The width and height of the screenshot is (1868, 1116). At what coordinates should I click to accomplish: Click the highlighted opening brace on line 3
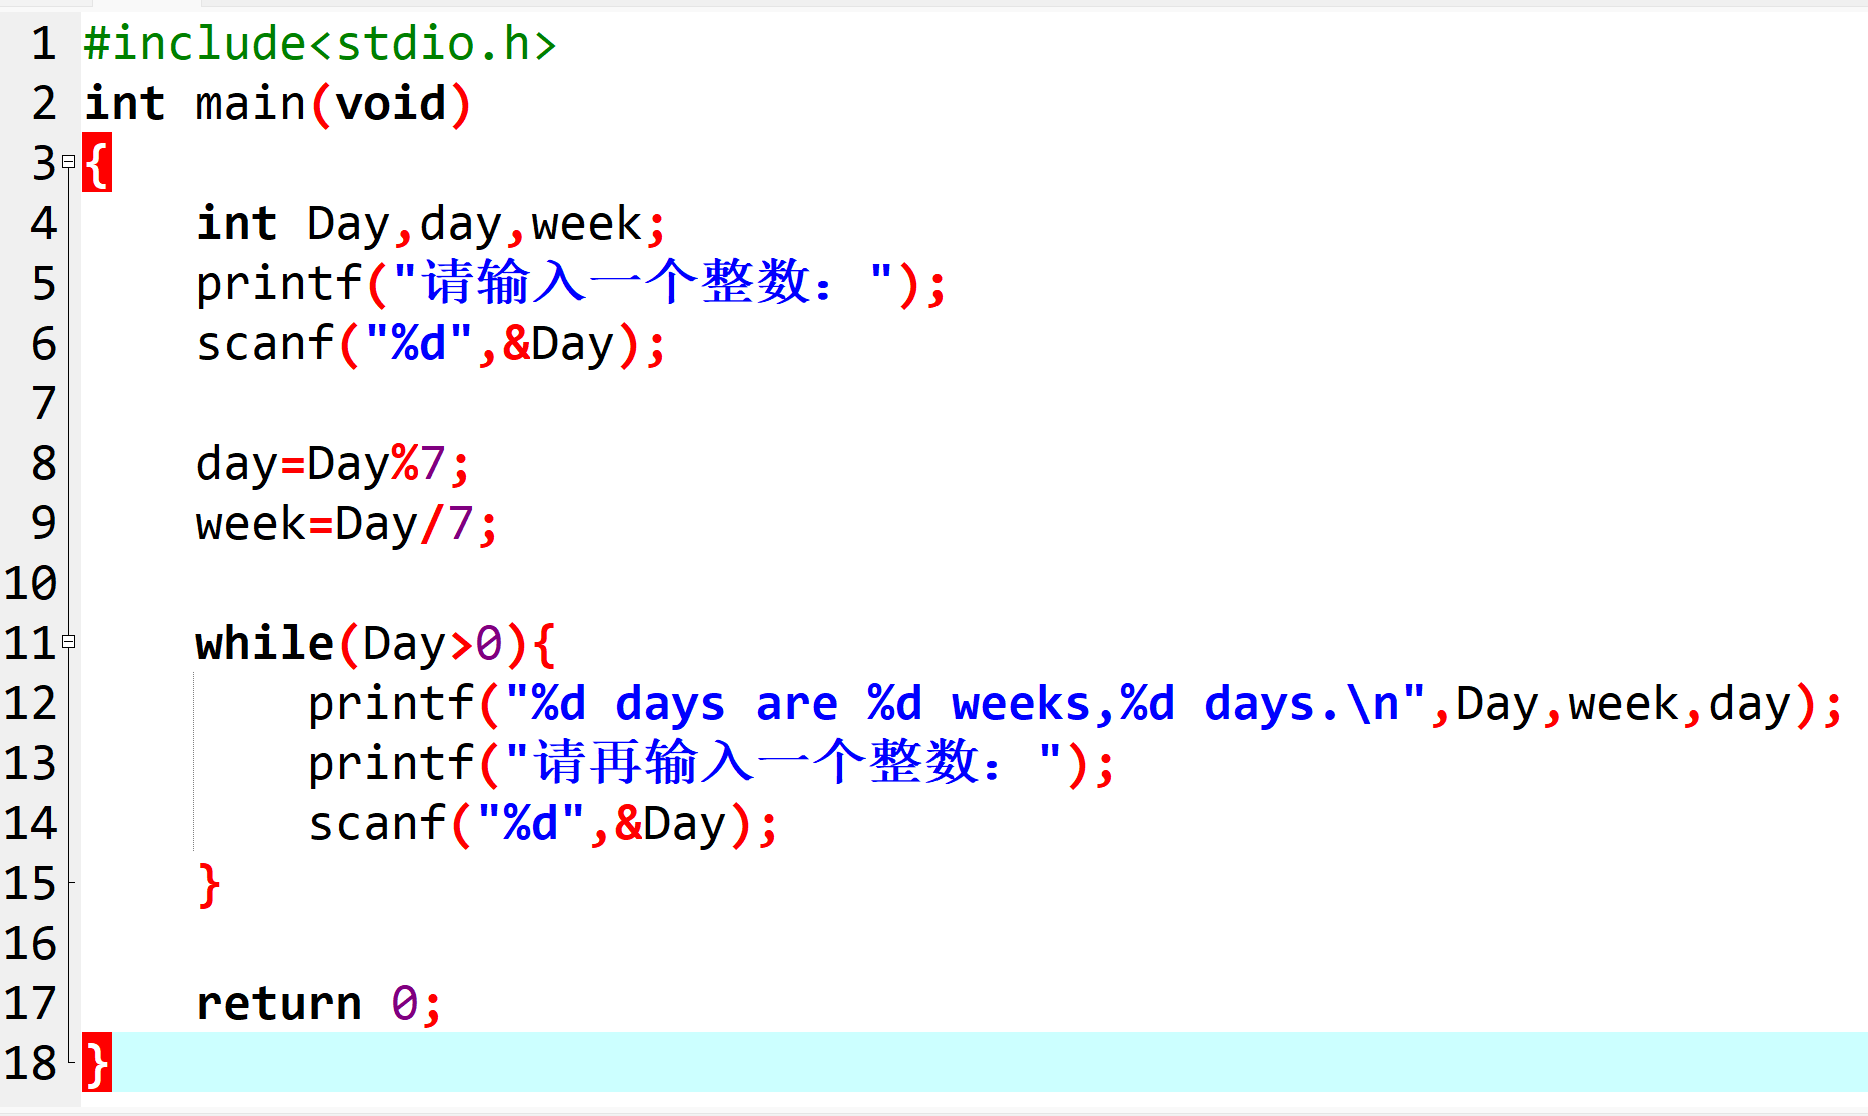(97, 163)
